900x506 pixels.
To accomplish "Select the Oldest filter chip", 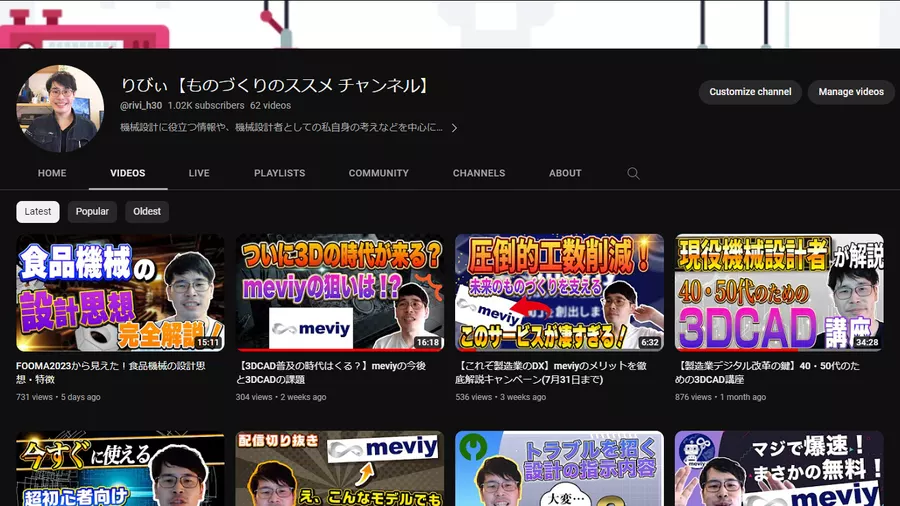I will (x=147, y=212).
